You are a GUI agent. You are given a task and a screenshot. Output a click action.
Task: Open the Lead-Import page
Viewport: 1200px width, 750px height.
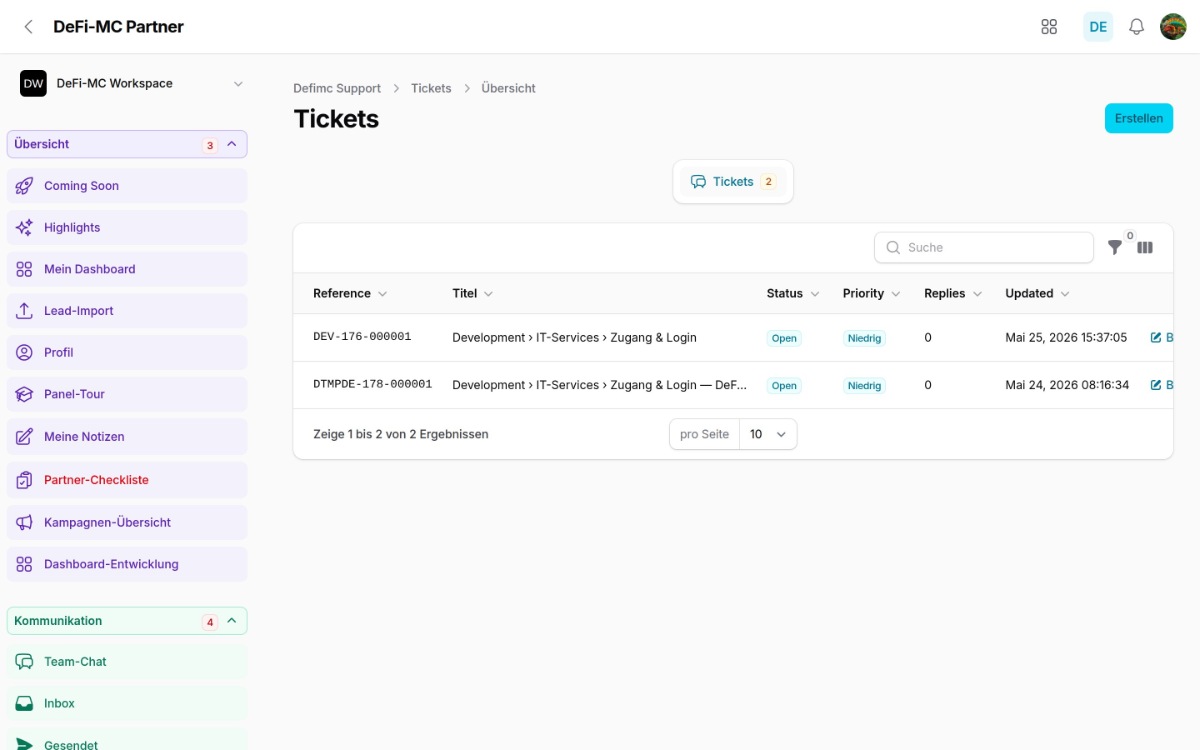(x=127, y=311)
